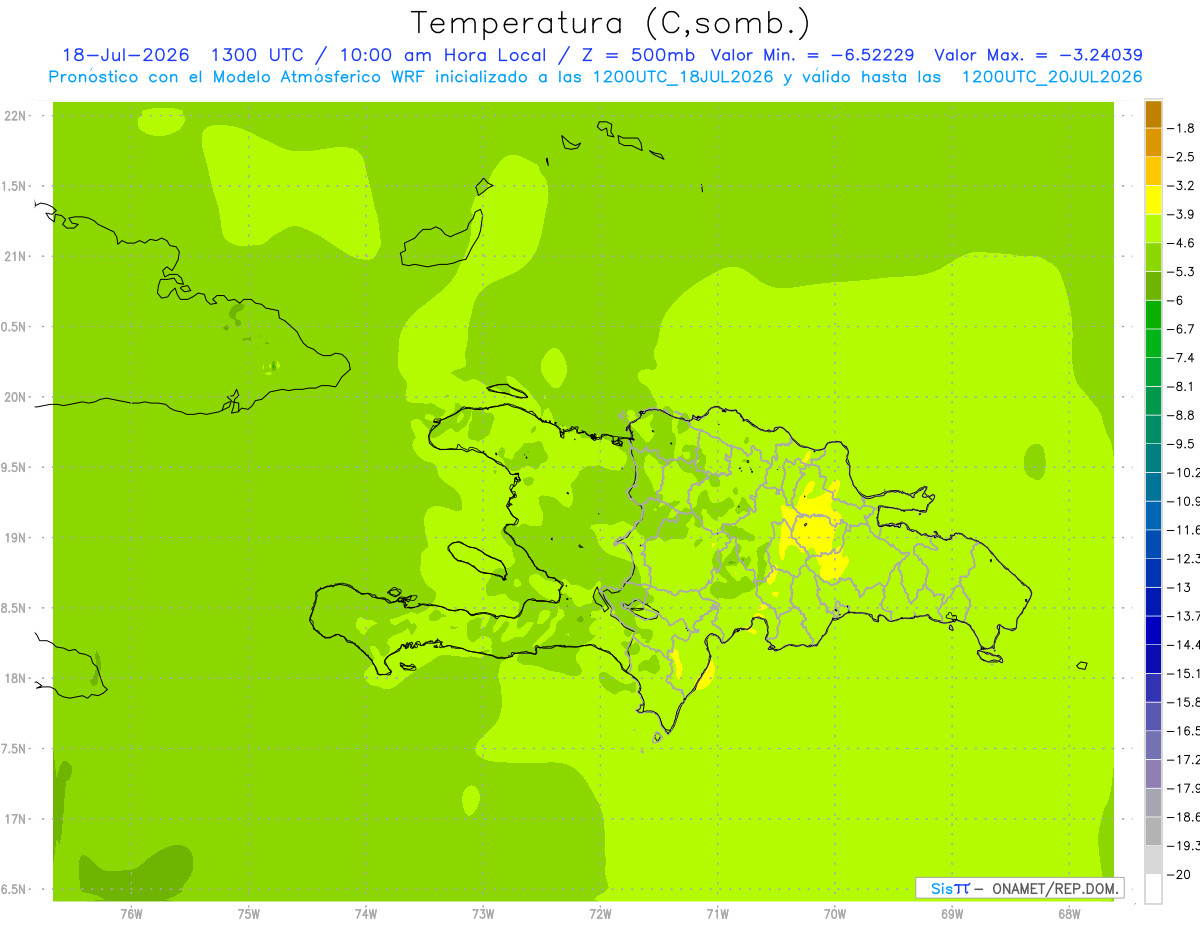The image size is (1200, 927).
Task: Click the '18N' latitude axis label
Action: pyautogui.click(x=17, y=679)
